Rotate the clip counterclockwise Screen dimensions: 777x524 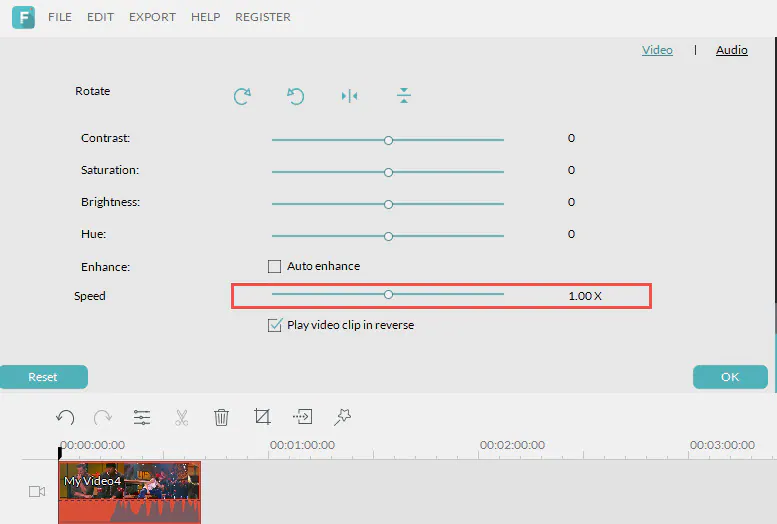click(x=295, y=96)
